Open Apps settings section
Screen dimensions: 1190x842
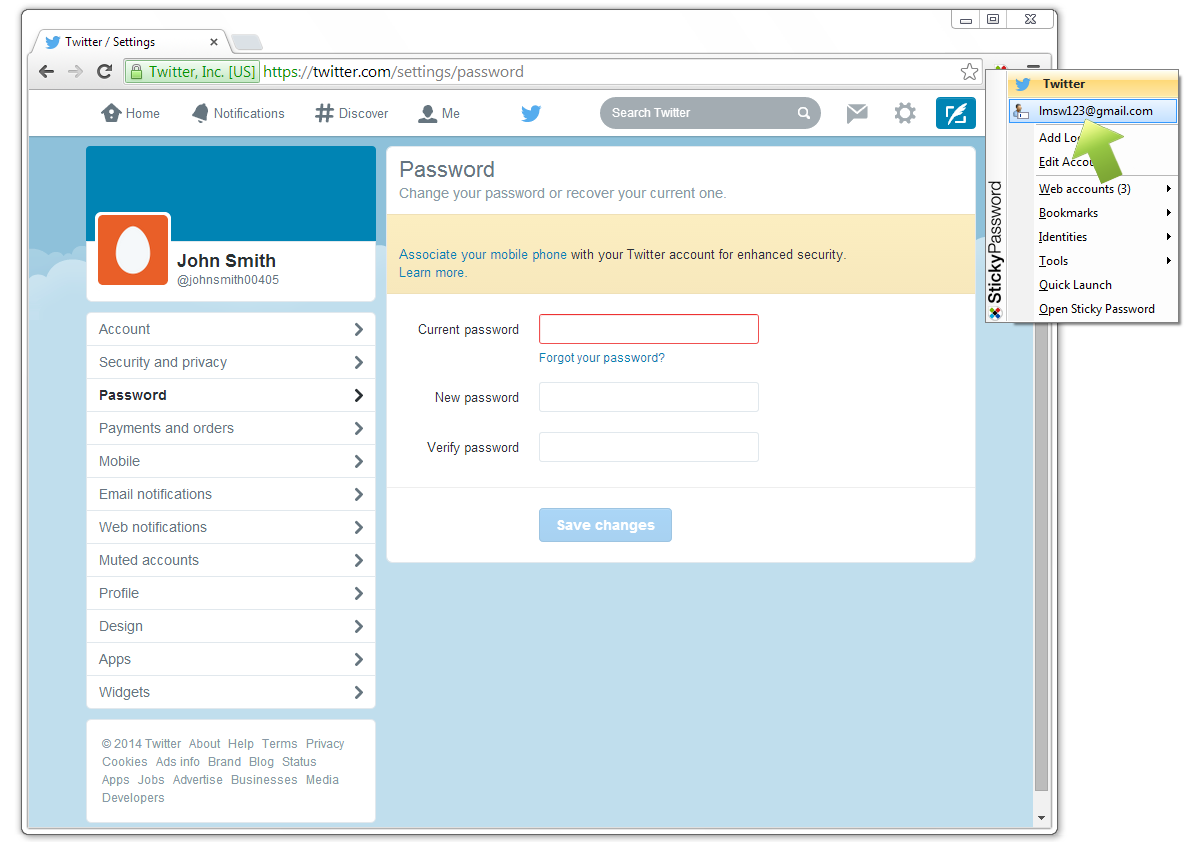231,659
